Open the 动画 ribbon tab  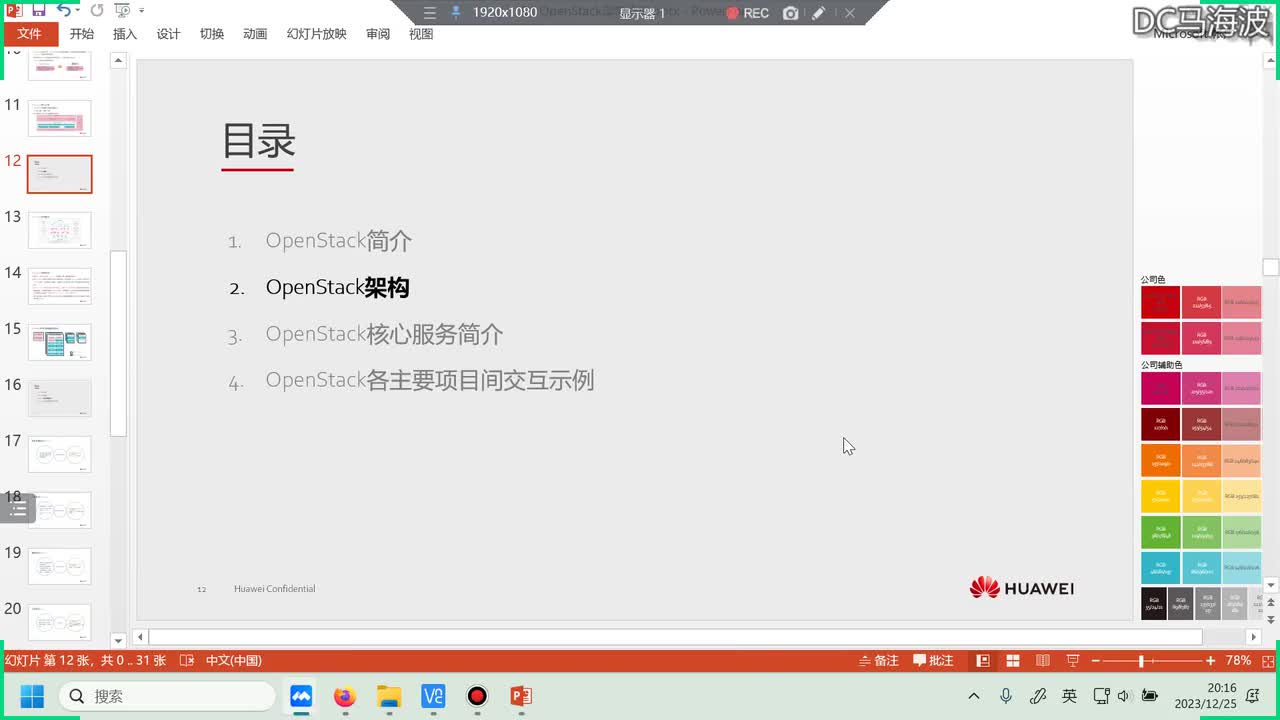point(255,34)
